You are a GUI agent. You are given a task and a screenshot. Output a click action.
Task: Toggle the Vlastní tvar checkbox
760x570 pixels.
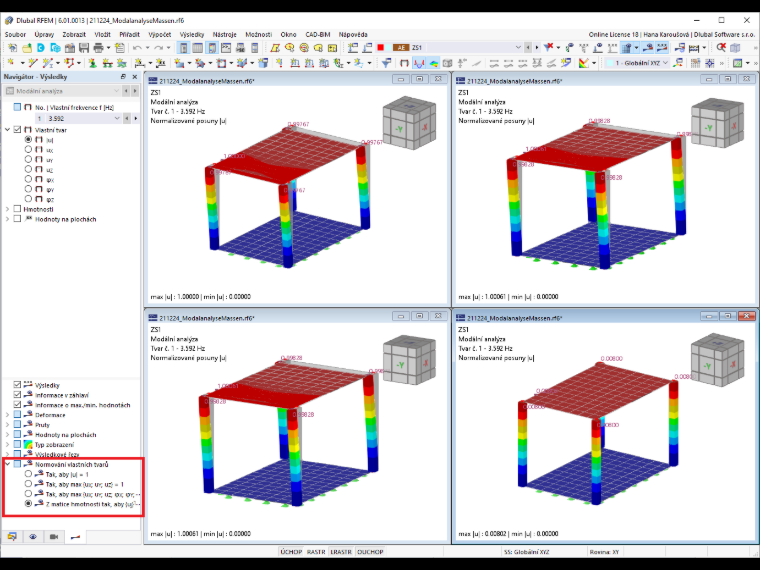(x=17, y=130)
